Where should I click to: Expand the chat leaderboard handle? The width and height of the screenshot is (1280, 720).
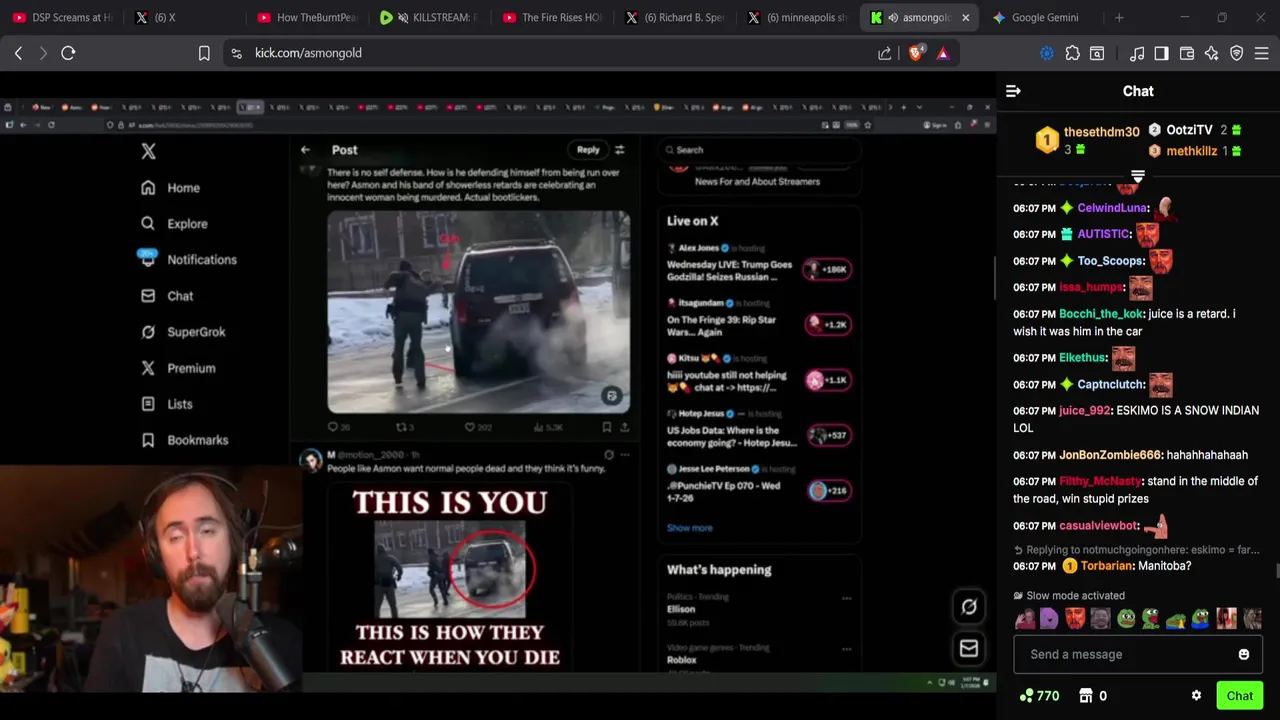point(1138,177)
